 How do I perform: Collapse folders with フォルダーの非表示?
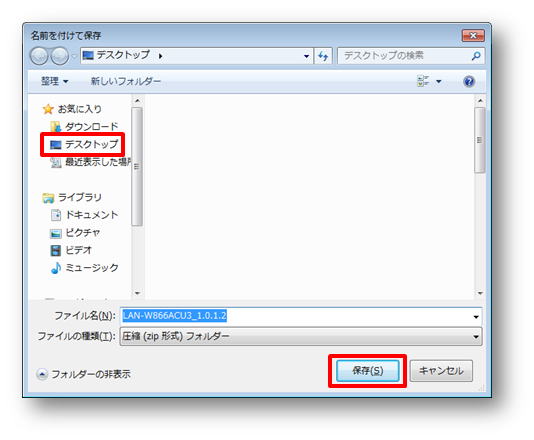tap(83, 374)
